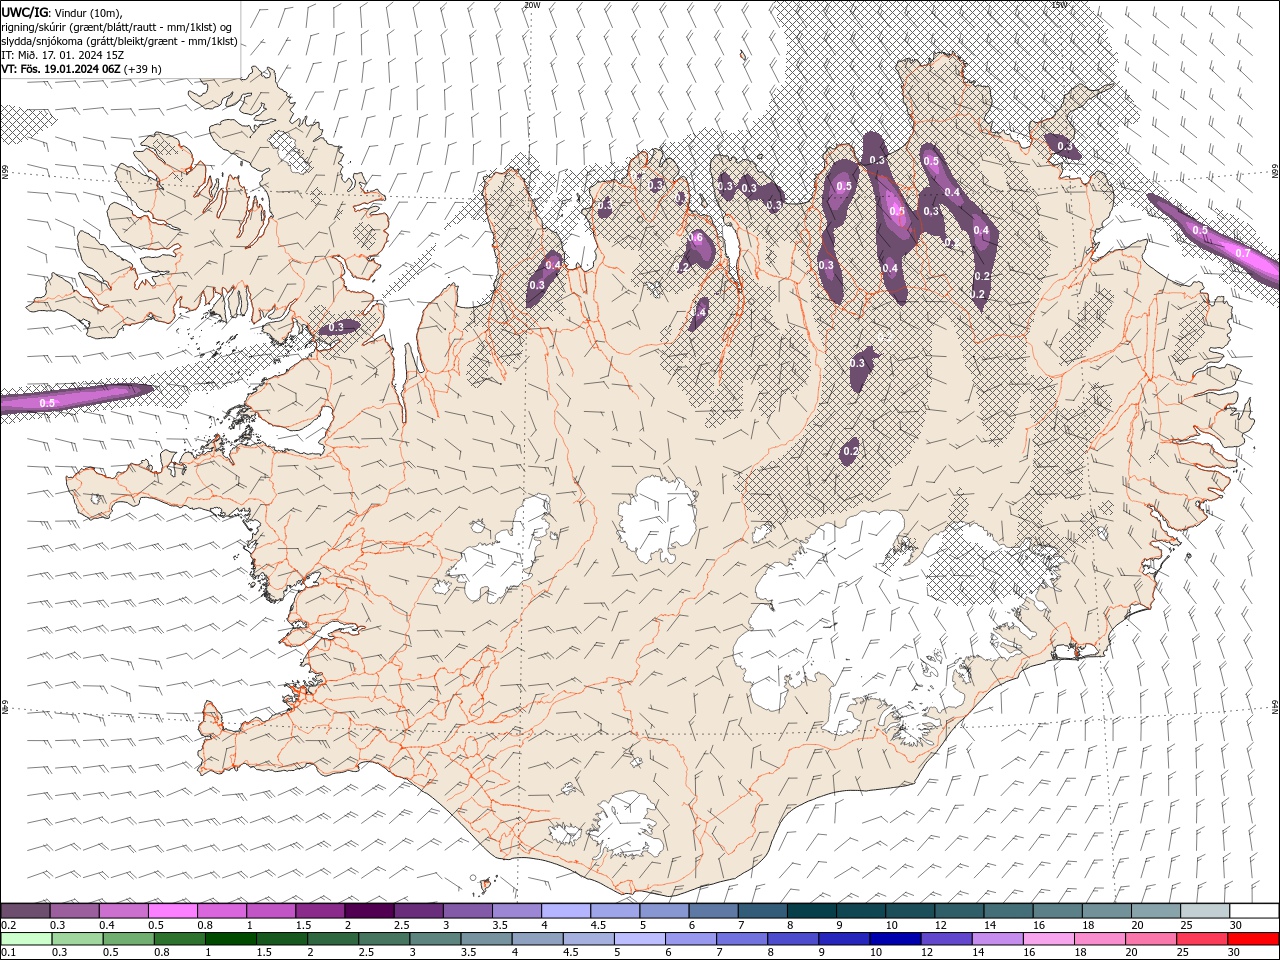Click the '30' label under the upper legend
Viewport: 1280px width, 960px height.
(1237, 925)
